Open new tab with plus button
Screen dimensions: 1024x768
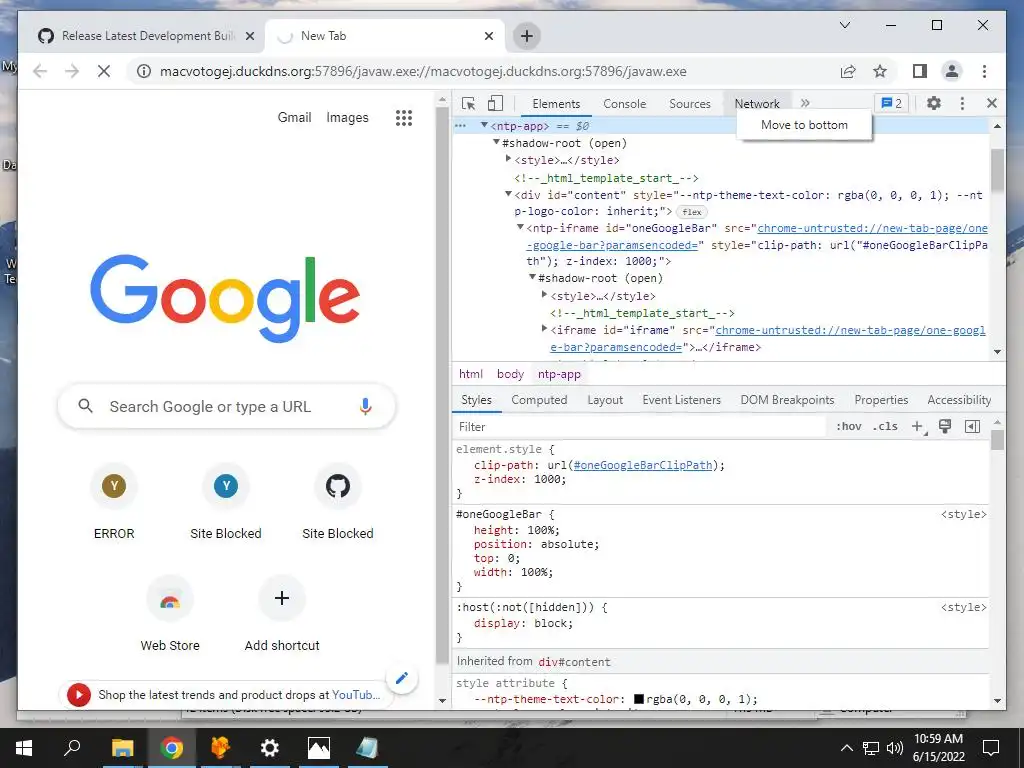pos(526,36)
